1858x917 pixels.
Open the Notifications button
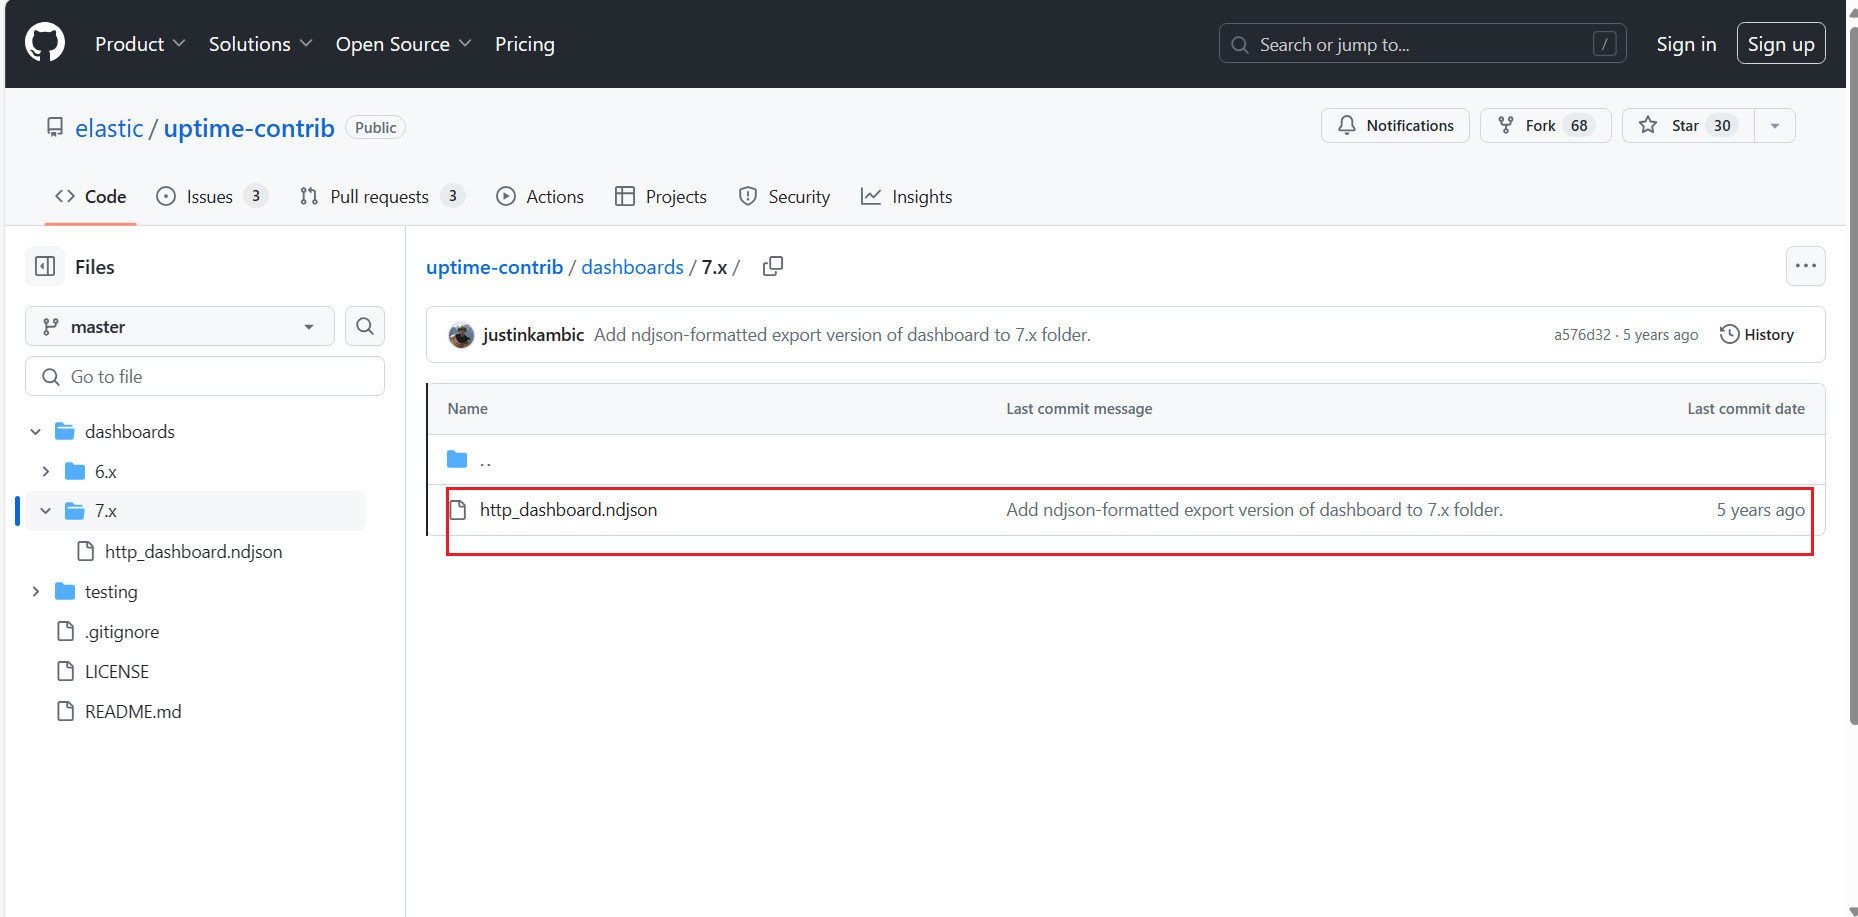click(x=1395, y=125)
